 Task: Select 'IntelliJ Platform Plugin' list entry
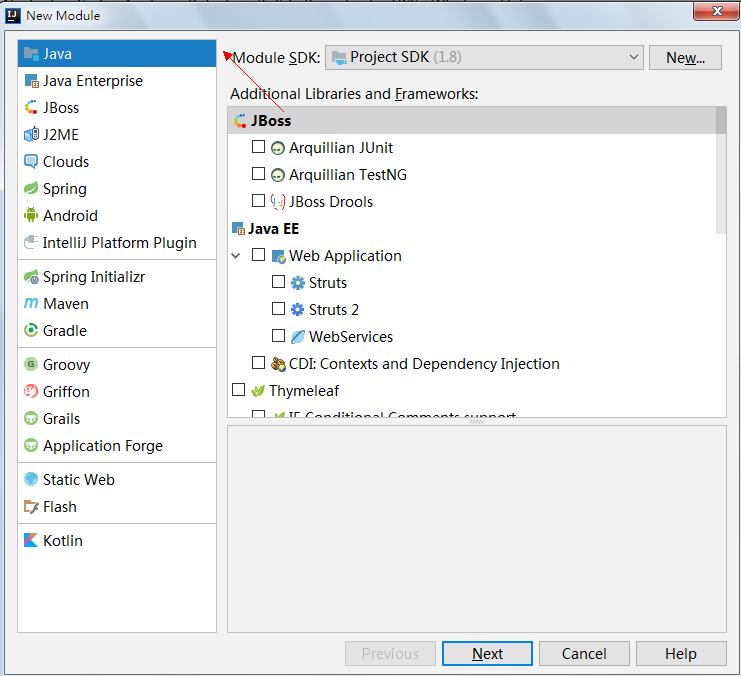117,243
